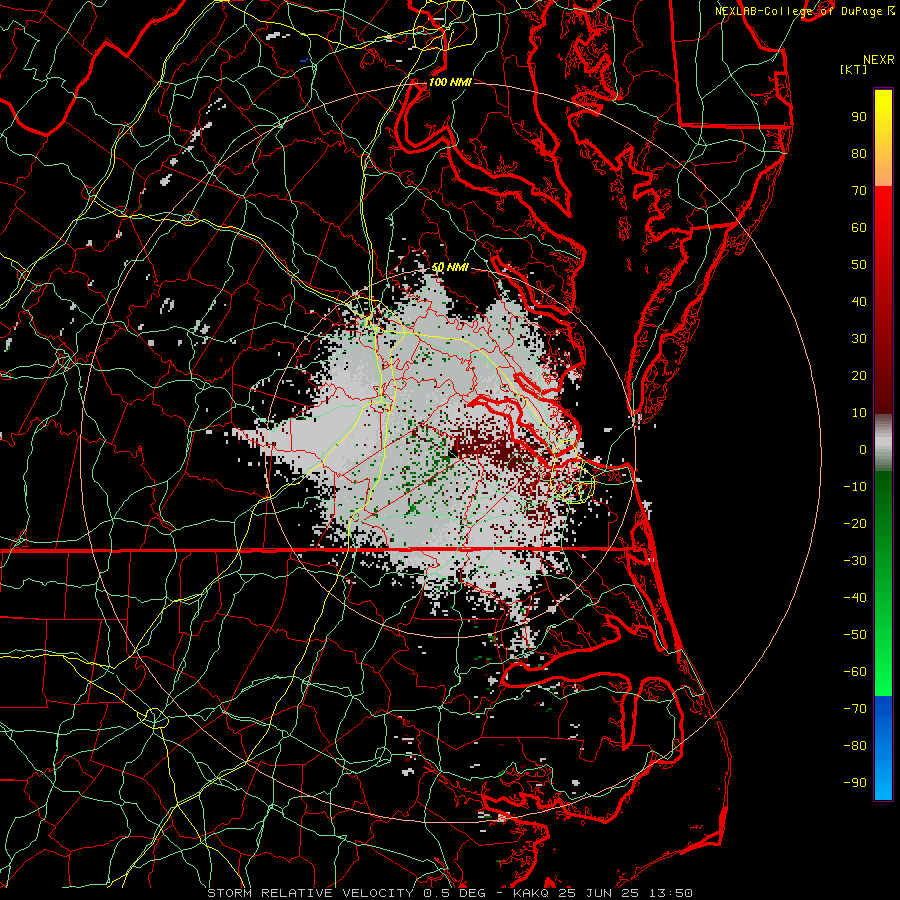
Task: Click the STORM RELATIVE VELOCITY caption text
Action: point(310,893)
